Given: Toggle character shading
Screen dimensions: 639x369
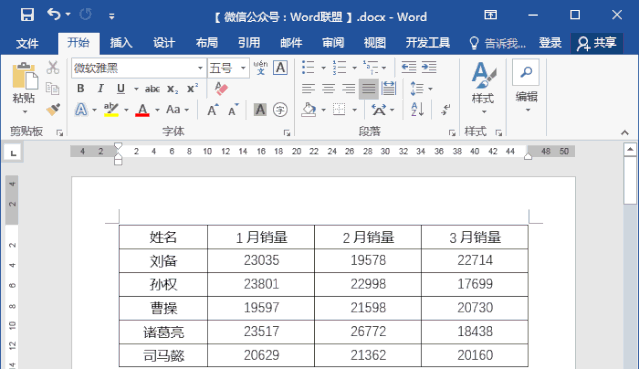Looking at the screenshot, I should [260, 110].
